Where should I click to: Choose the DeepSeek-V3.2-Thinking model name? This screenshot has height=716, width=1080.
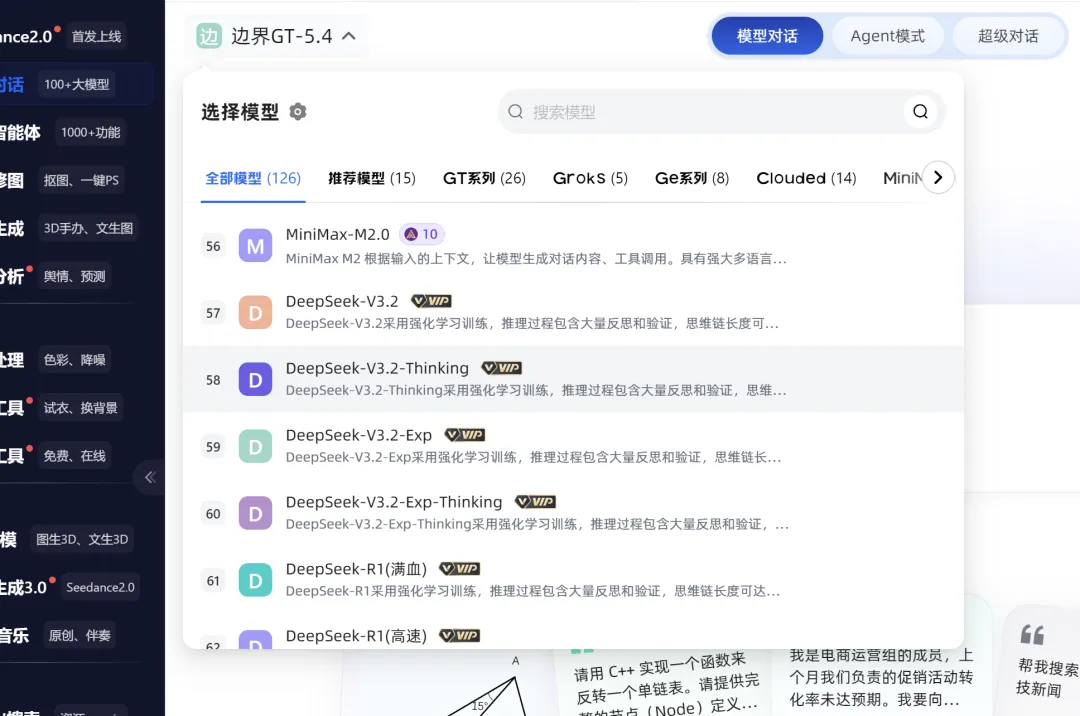[377, 368]
